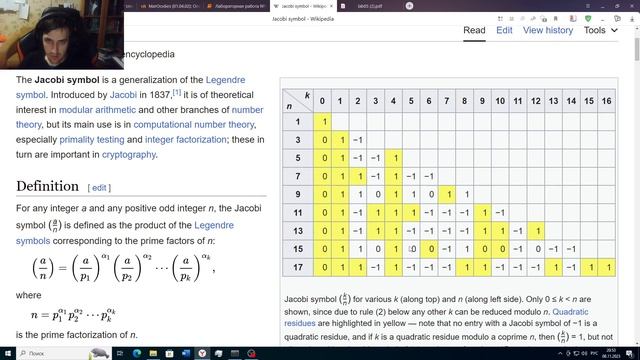The image size is (640, 360).
Task: Follow the Jacobi person link
Action: click(123, 95)
